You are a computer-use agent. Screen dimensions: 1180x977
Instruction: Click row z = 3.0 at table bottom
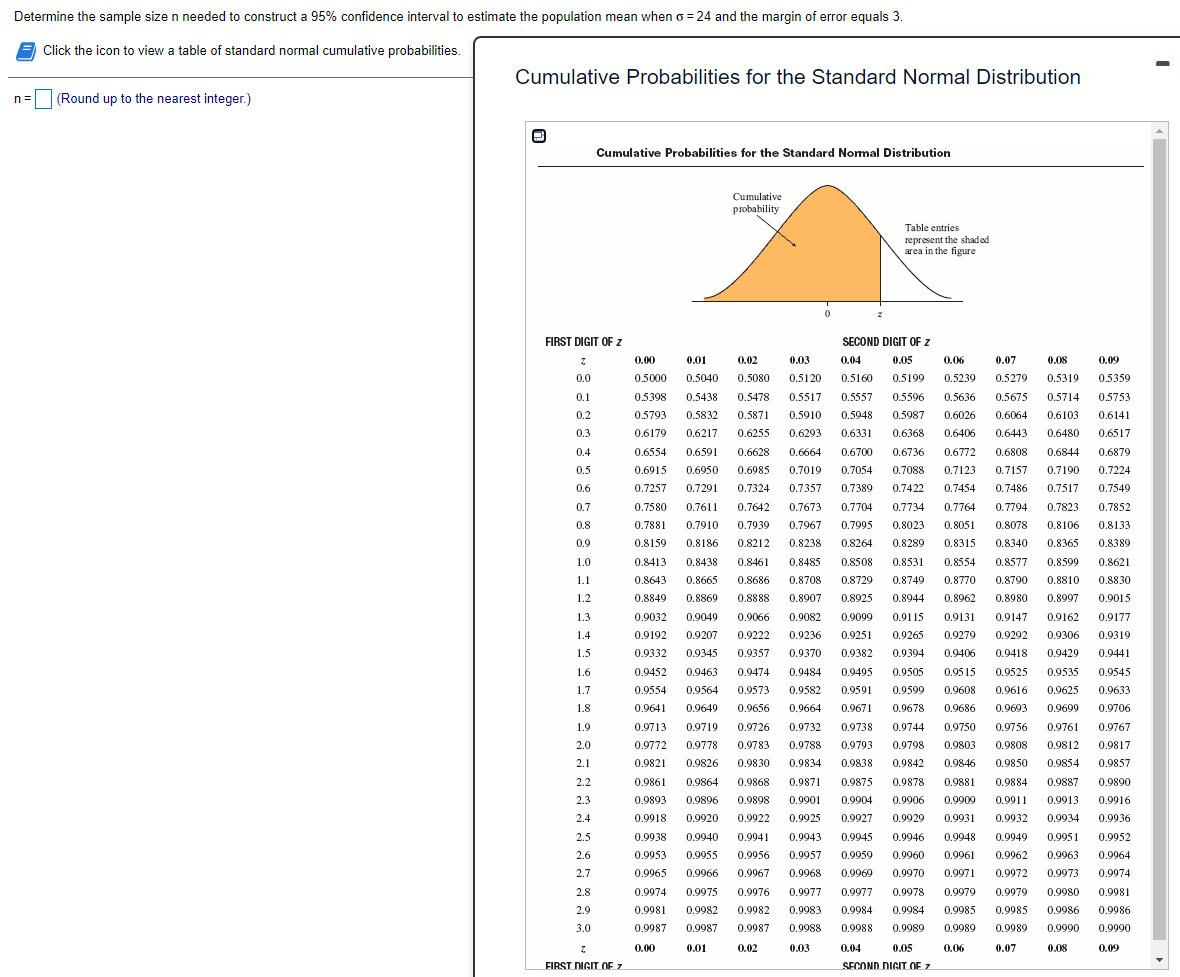pyautogui.click(x=582, y=927)
